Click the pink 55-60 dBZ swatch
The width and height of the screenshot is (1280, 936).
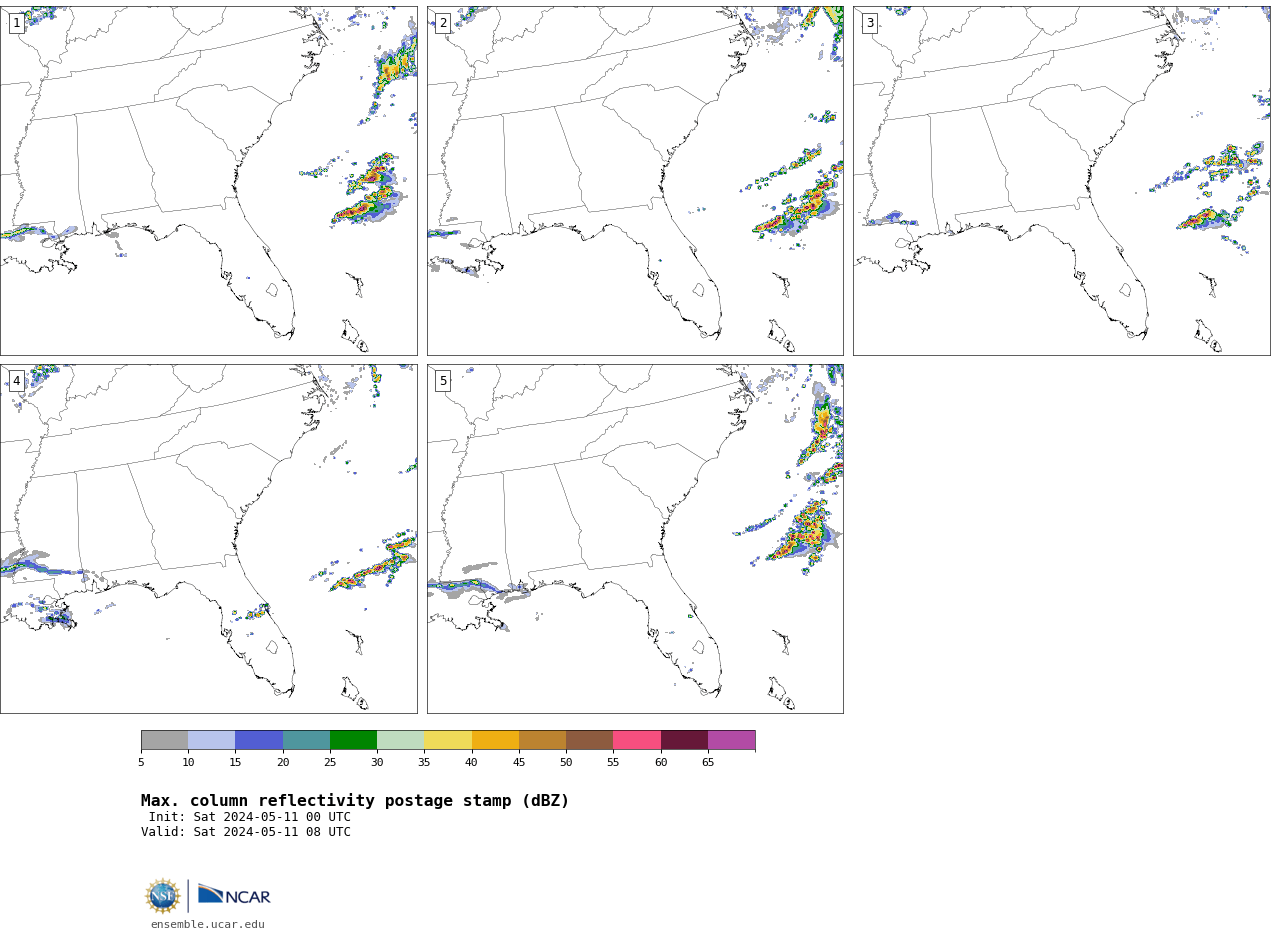637,740
